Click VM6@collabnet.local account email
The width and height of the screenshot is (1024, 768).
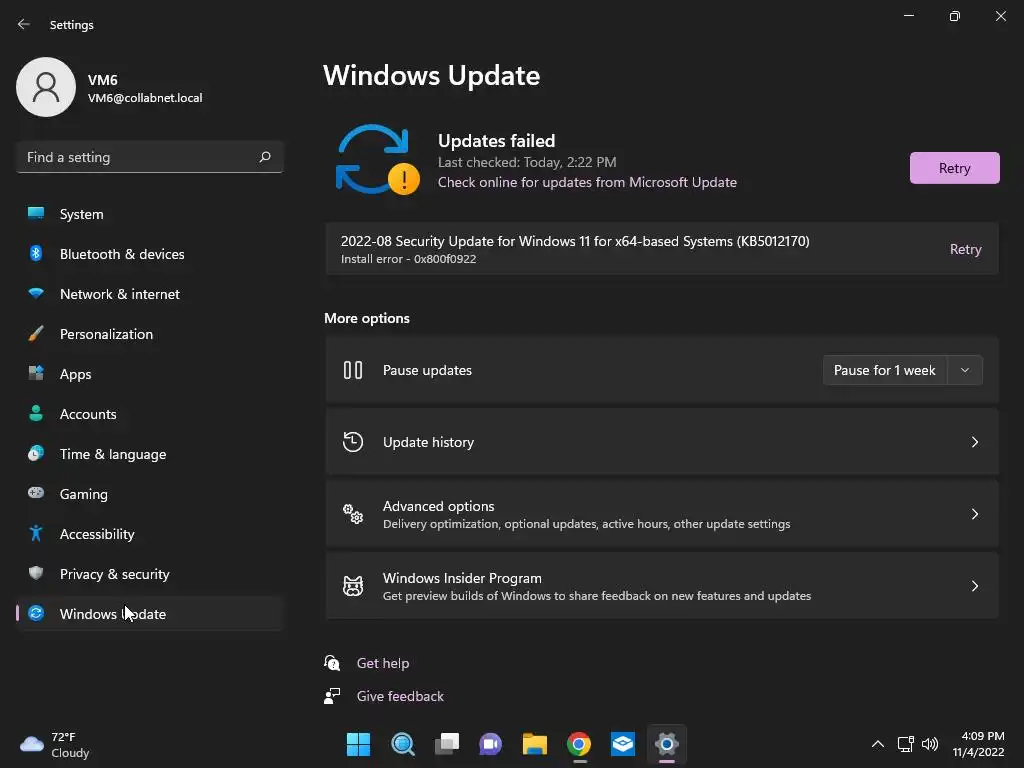click(x=145, y=98)
